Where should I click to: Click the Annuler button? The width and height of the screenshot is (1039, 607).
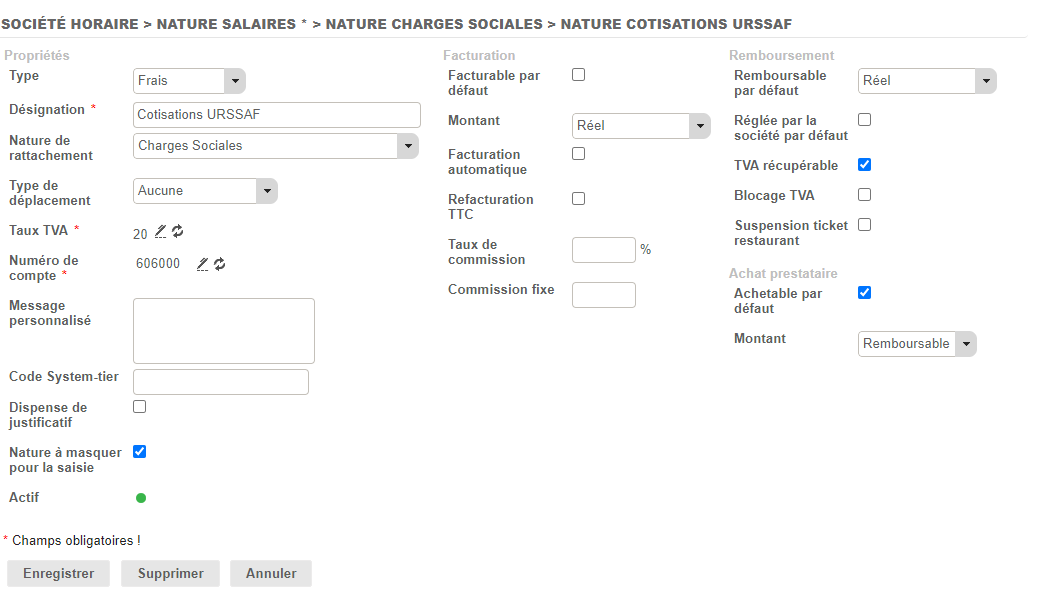click(x=271, y=574)
